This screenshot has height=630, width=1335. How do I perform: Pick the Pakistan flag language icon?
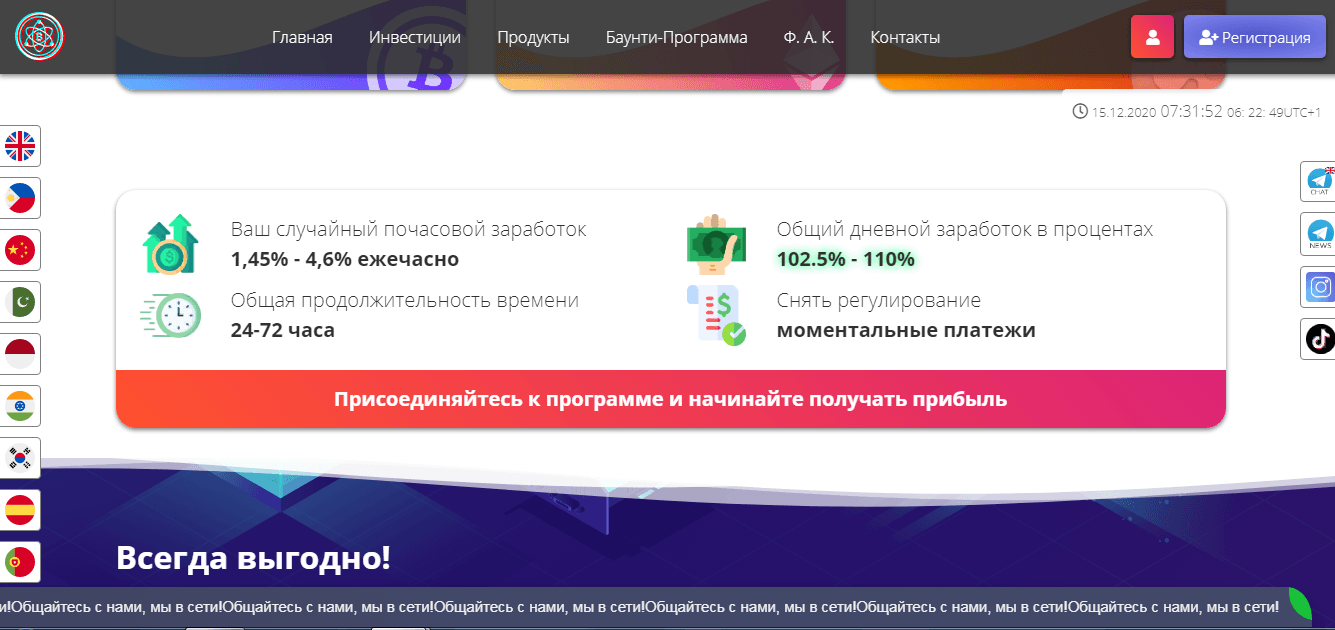[x=20, y=302]
